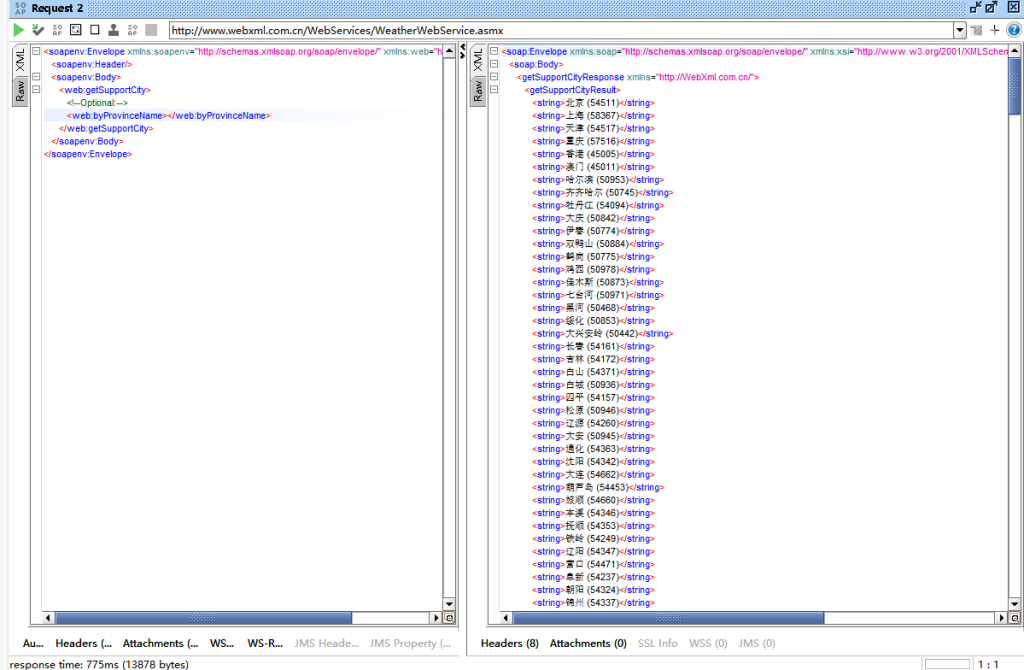The height and width of the screenshot is (670, 1024).
Task: Click the tab layout icon by endpoint
Action: pos(976,30)
